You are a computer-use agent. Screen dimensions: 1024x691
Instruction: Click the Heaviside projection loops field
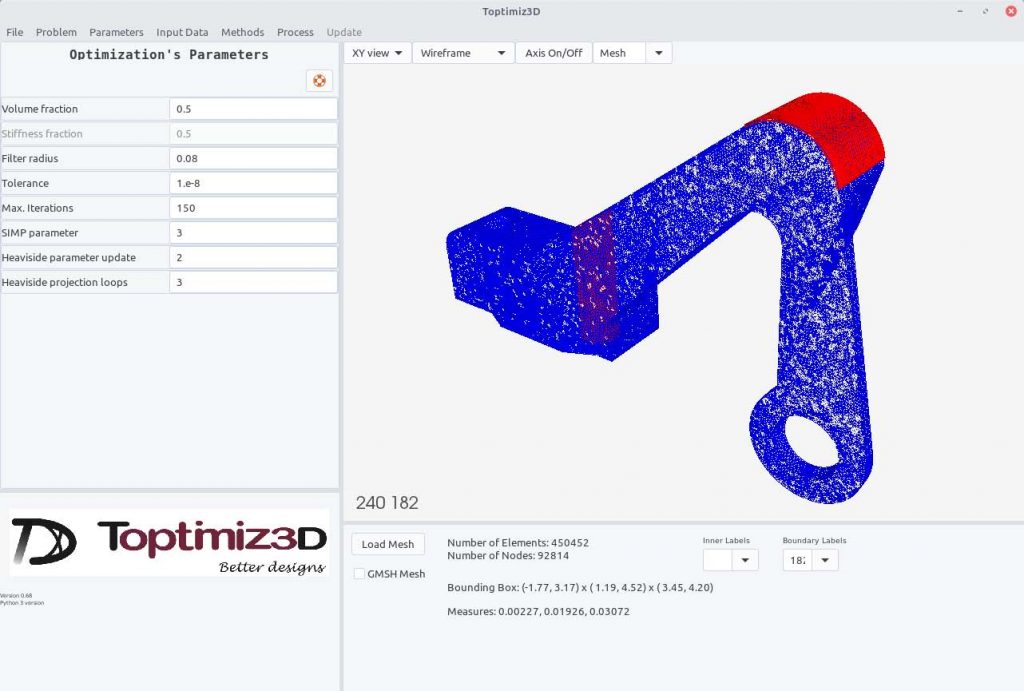click(253, 283)
